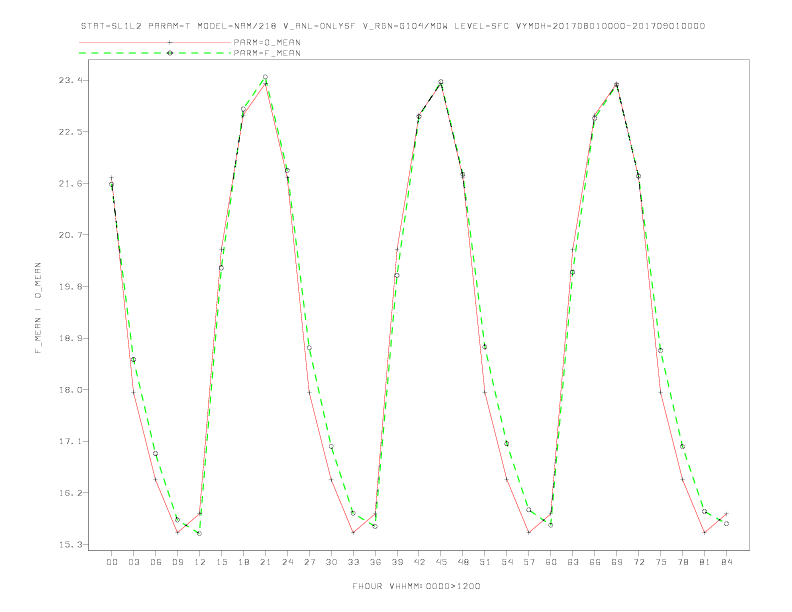
Task: Click the x-axis tick label 24
Action: 287,562
